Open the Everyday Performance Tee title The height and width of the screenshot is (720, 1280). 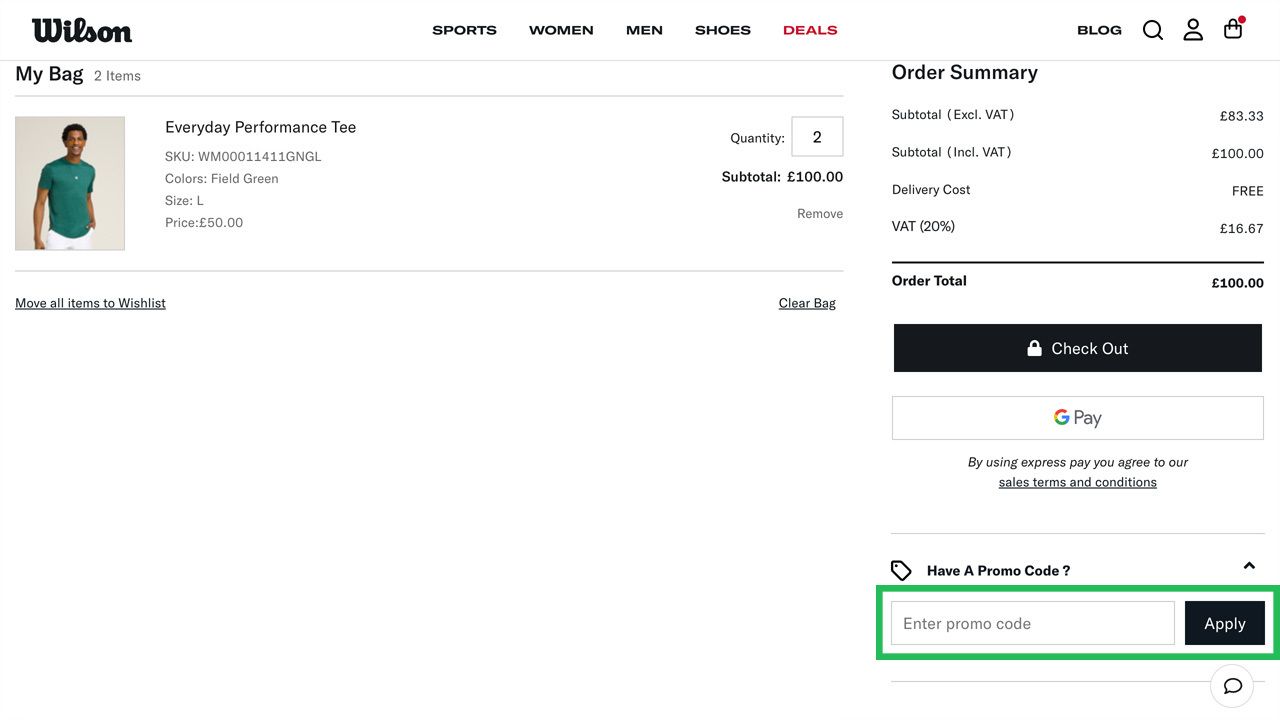(260, 127)
